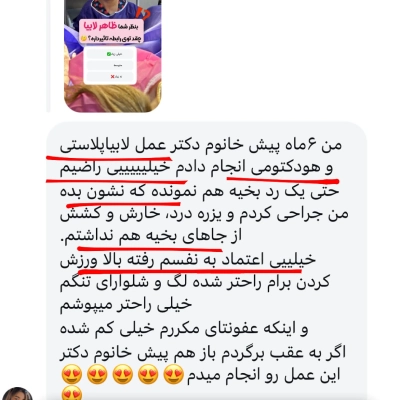Click the last text line این عمل رو
Image resolution: width=400 pixels, height=400 pixels.
pyautogui.click(x=263, y=375)
